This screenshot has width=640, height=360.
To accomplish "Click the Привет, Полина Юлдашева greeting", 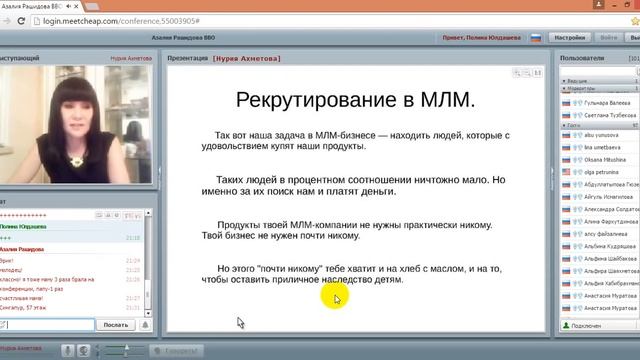I will tap(482, 38).
